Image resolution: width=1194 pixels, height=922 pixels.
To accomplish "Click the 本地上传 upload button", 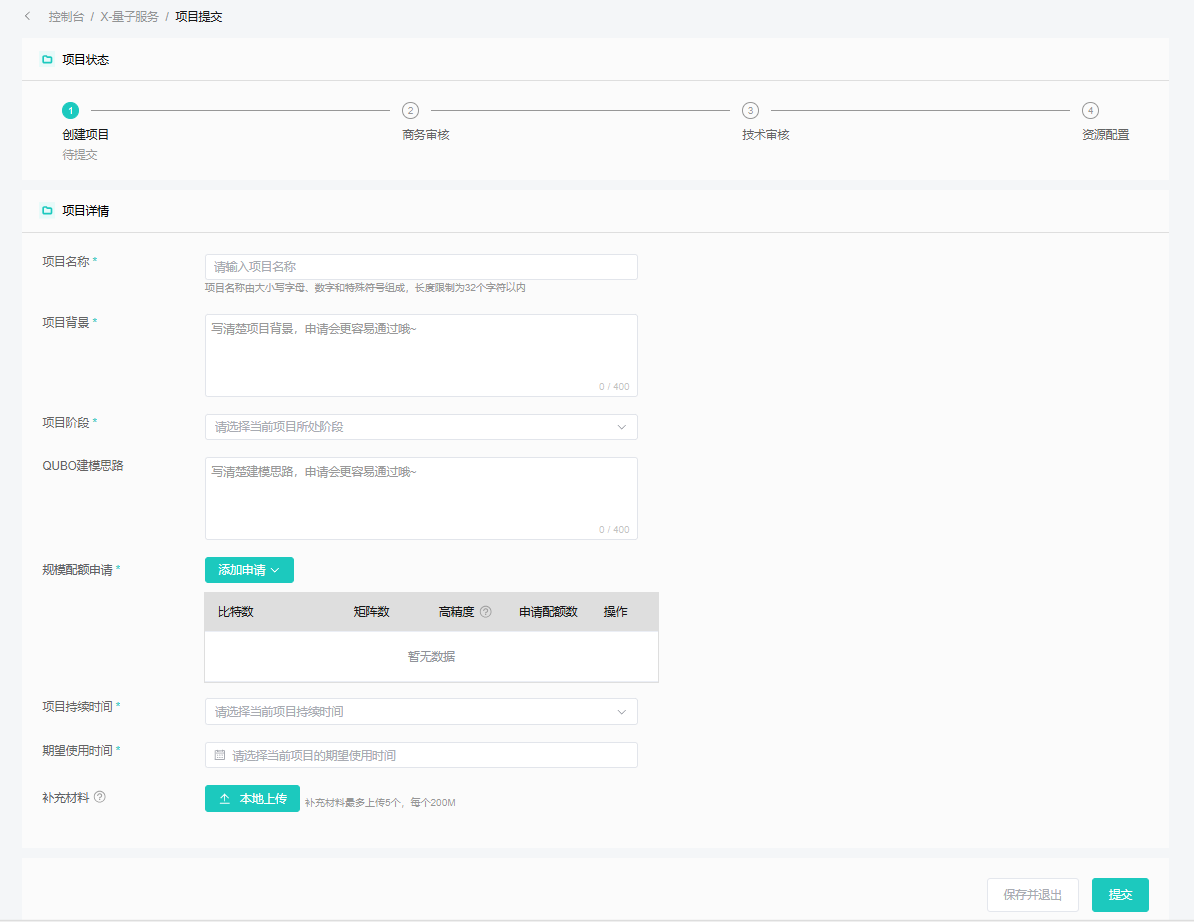I will click(x=252, y=799).
